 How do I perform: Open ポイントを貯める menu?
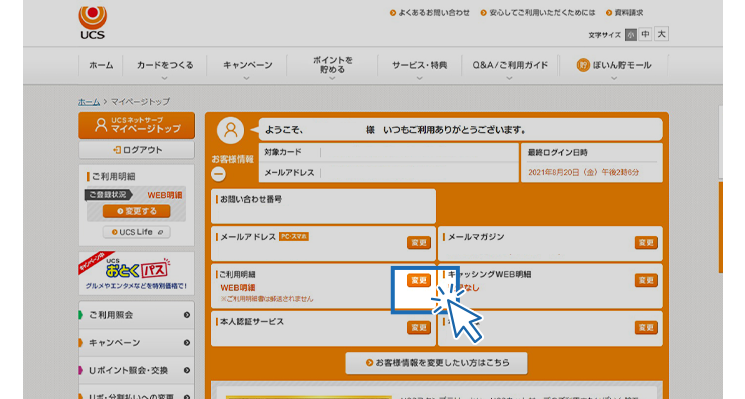(333, 66)
